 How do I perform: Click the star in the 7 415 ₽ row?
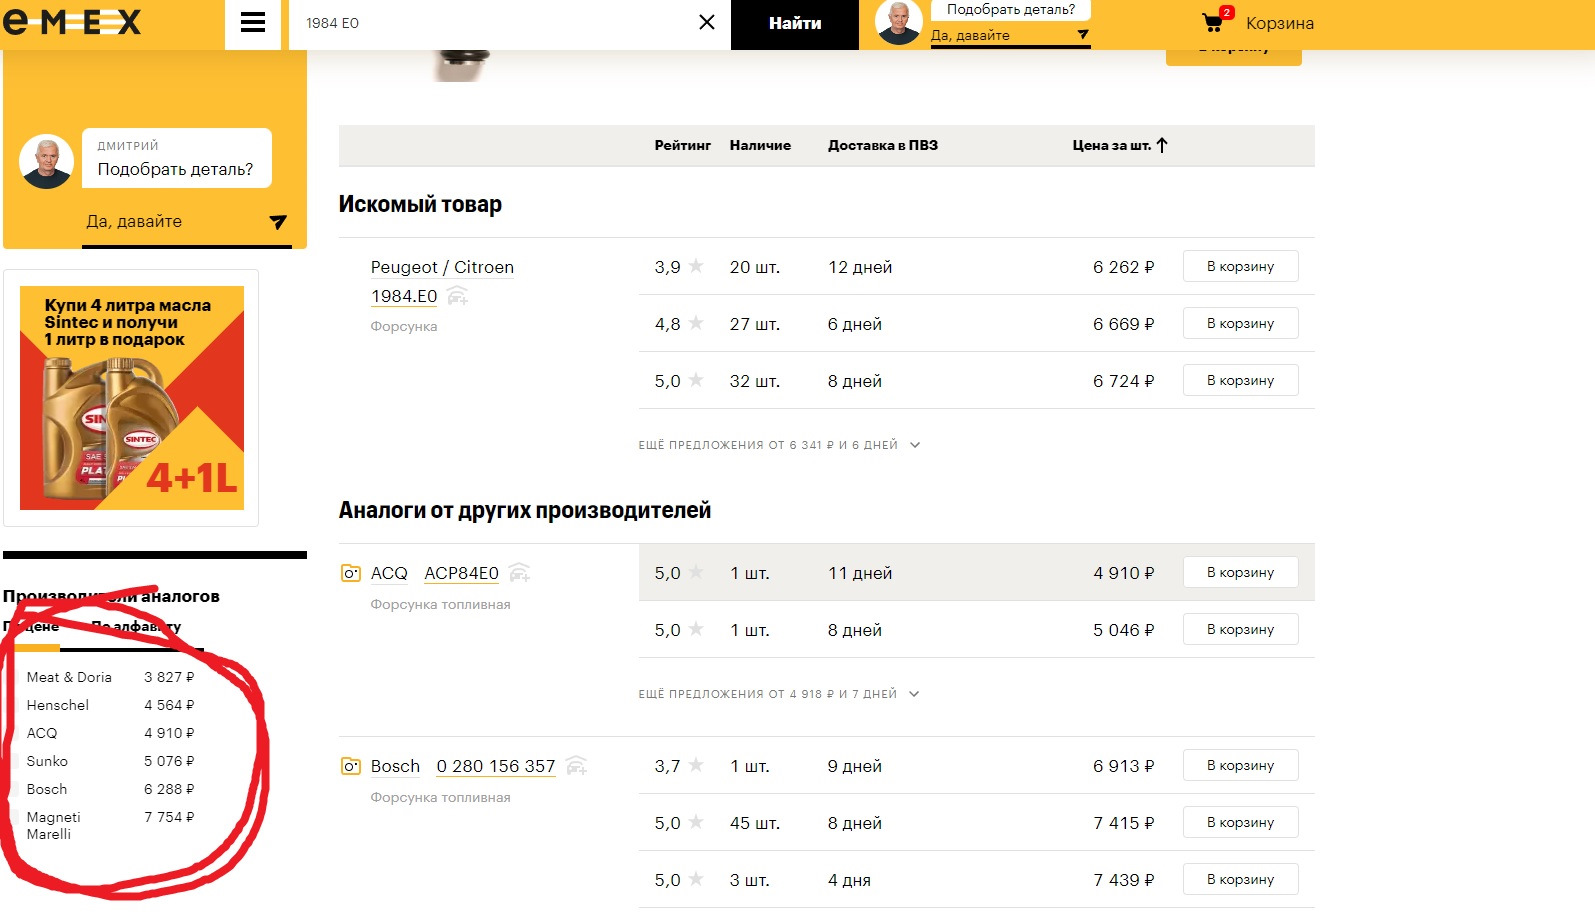click(696, 822)
